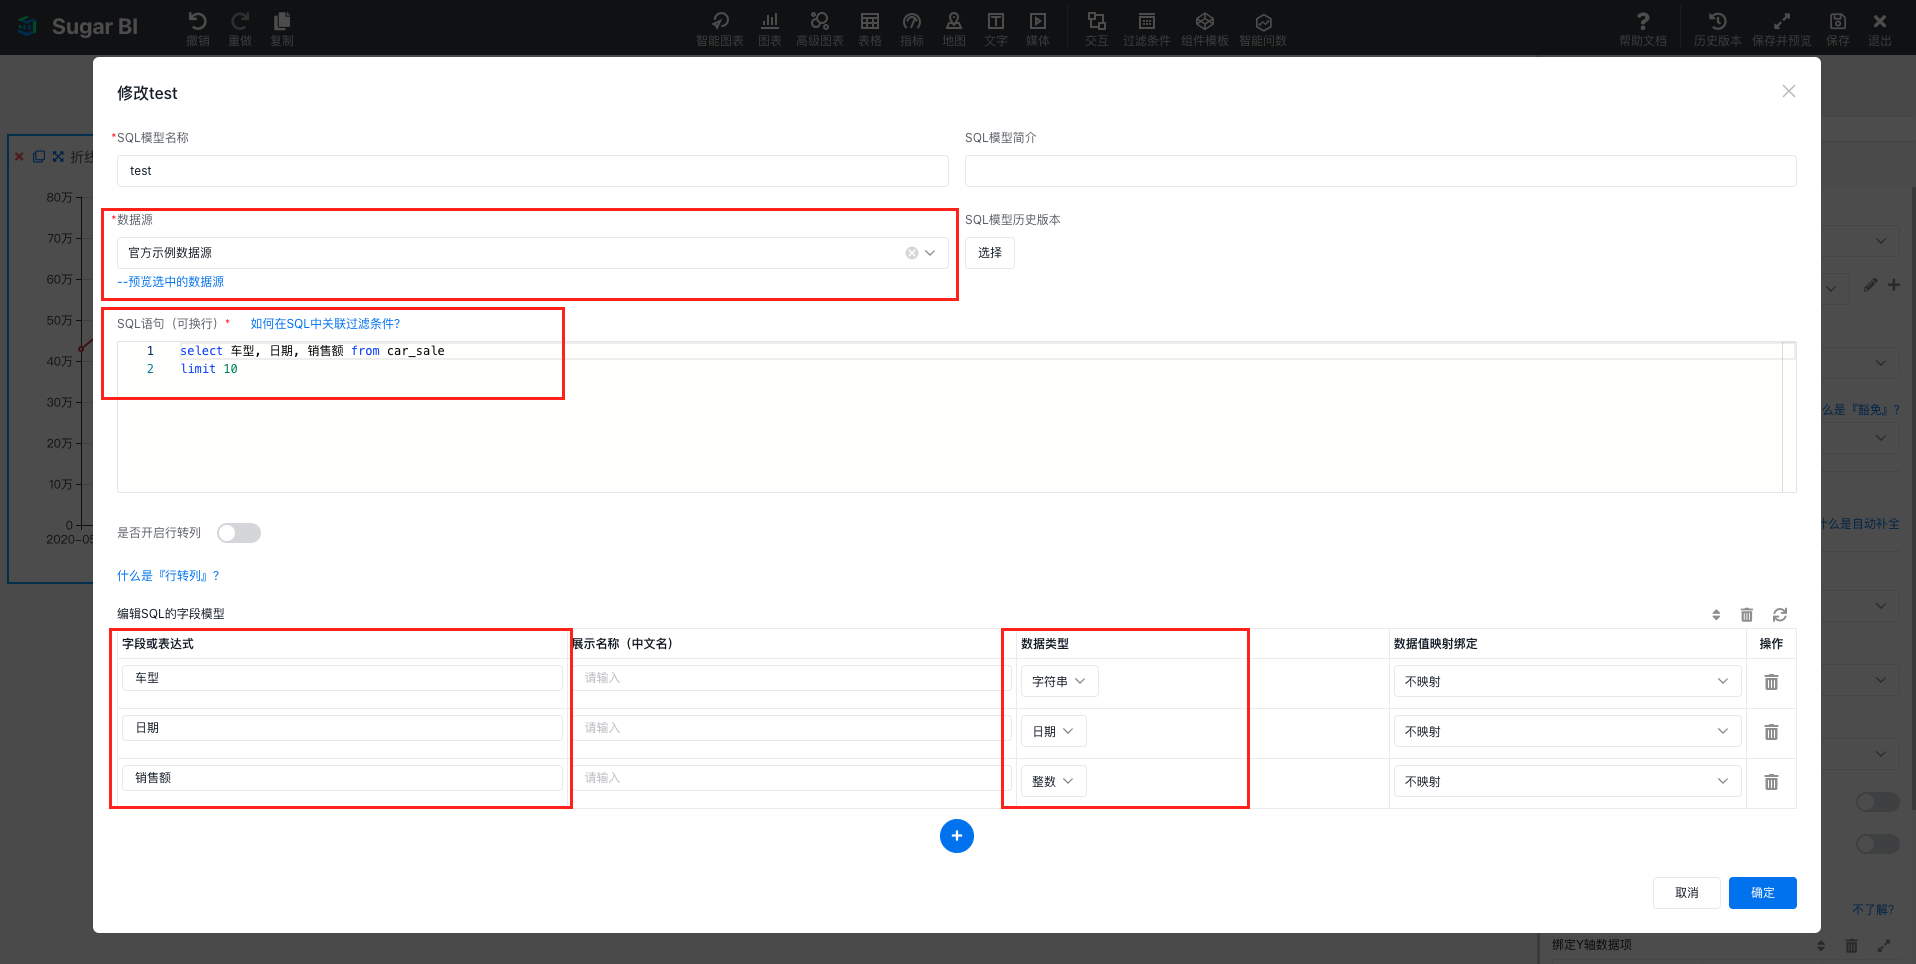Click the 字段或表达式 column header

click(x=158, y=644)
